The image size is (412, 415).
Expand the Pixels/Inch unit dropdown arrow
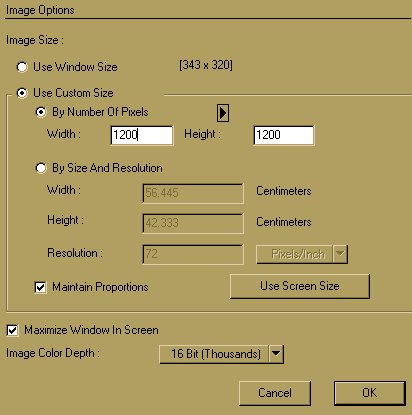coord(340,254)
